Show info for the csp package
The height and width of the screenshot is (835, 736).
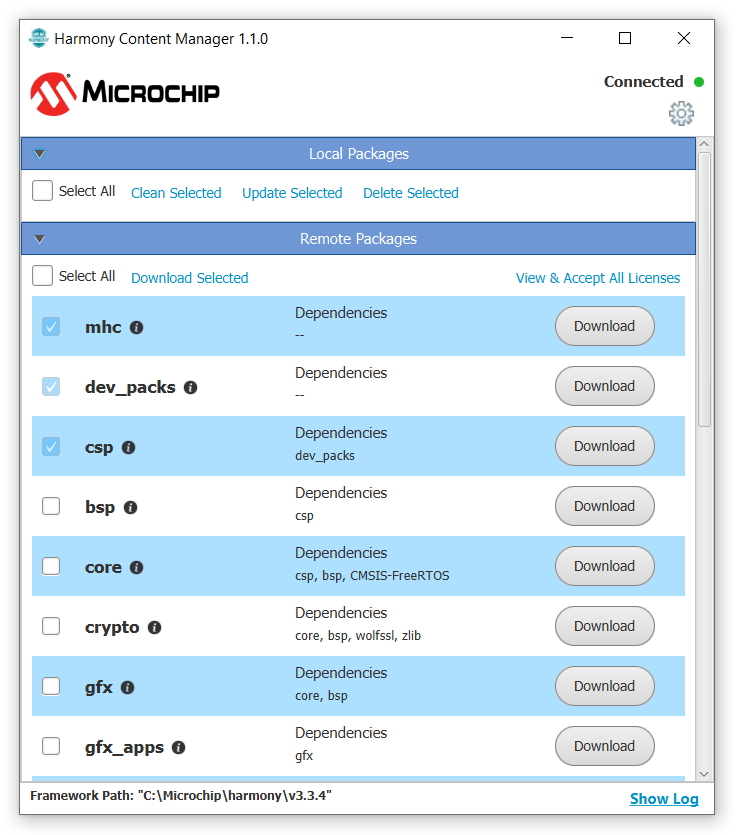pyautogui.click(x=128, y=447)
